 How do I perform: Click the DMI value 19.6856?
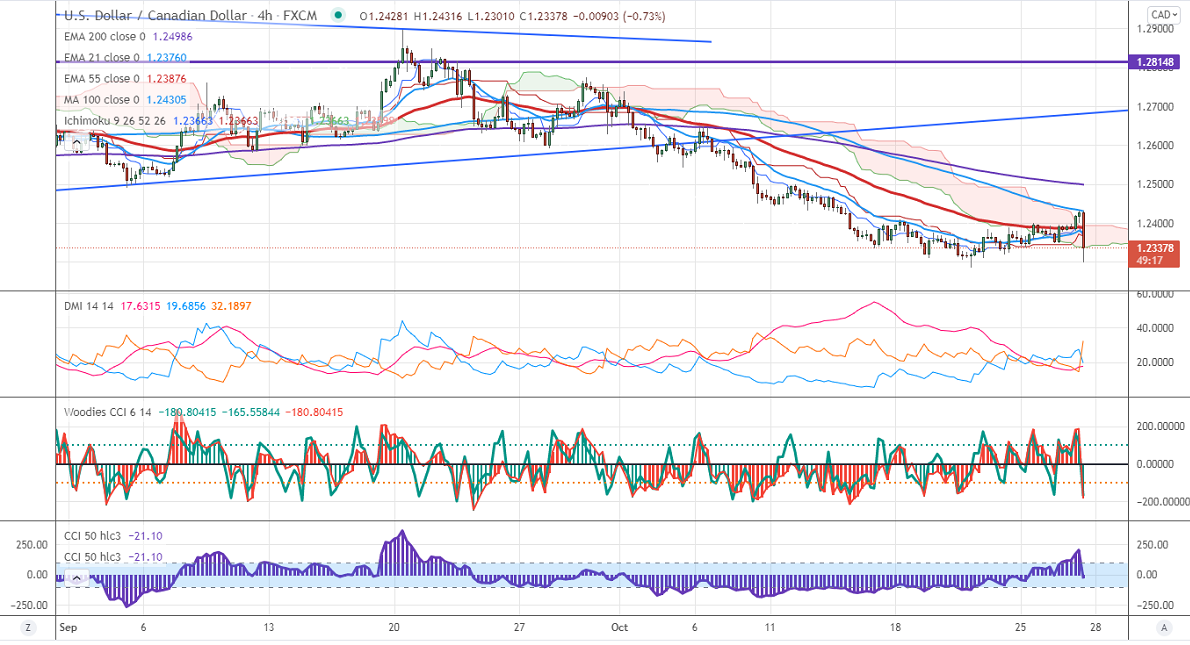click(x=186, y=307)
